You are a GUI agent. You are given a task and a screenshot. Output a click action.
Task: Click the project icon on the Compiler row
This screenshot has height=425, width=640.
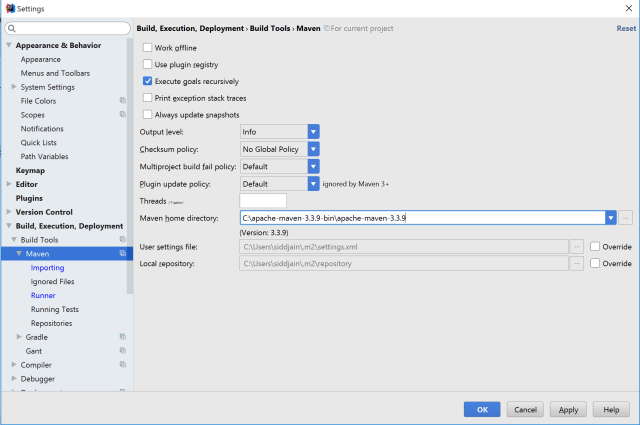[122, 365]
